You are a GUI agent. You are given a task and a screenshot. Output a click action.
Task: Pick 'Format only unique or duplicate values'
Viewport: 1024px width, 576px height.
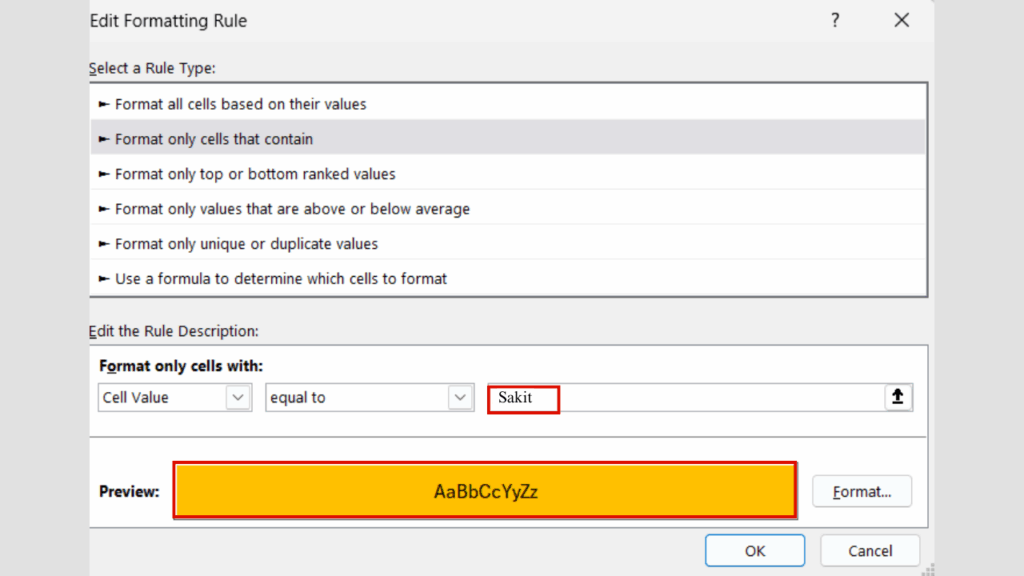[x=246, y=244]
